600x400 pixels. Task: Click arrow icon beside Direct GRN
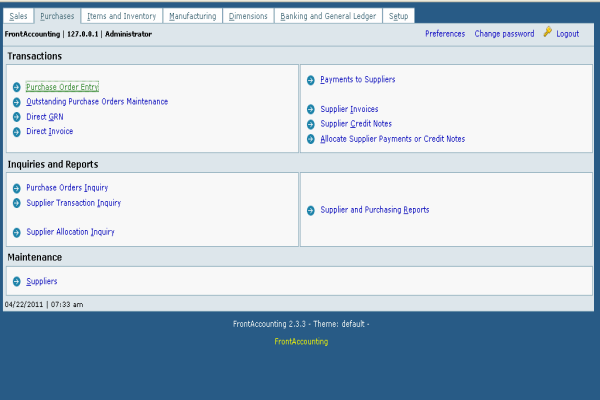coord(16,117)
